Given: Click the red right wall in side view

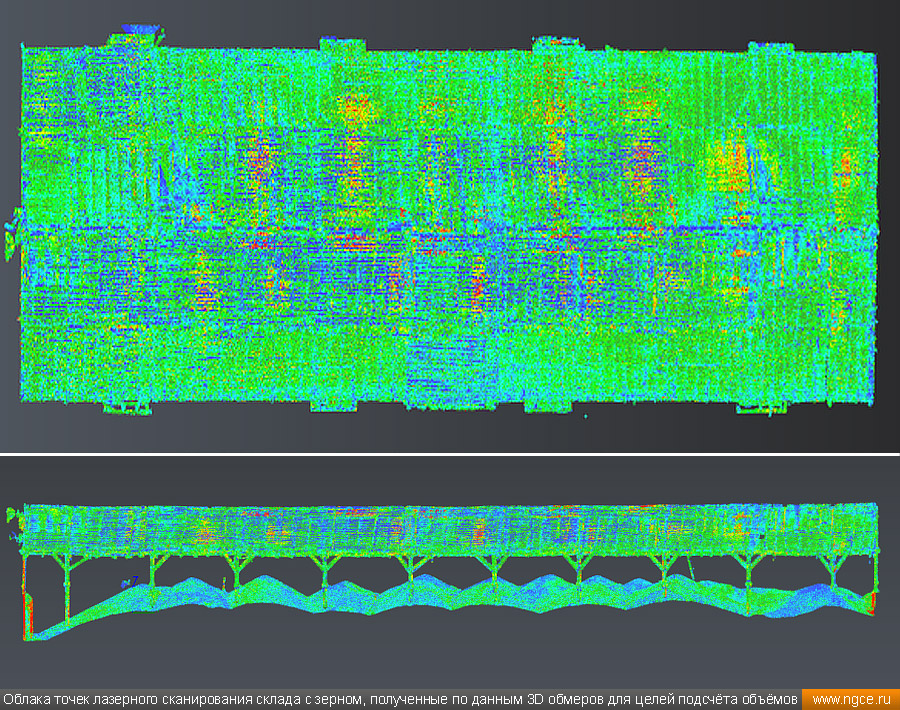Looking at the screenshot, I should coord(873,602).
